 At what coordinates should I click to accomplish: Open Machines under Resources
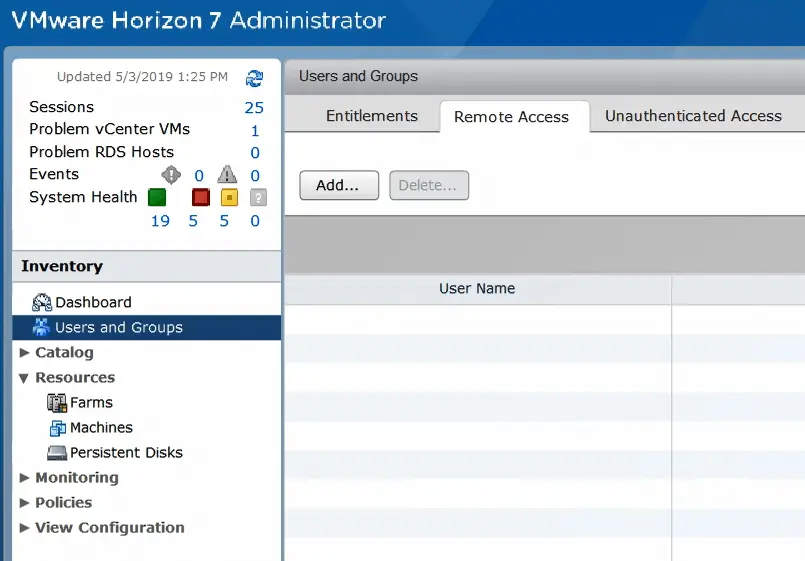[101, 428]
